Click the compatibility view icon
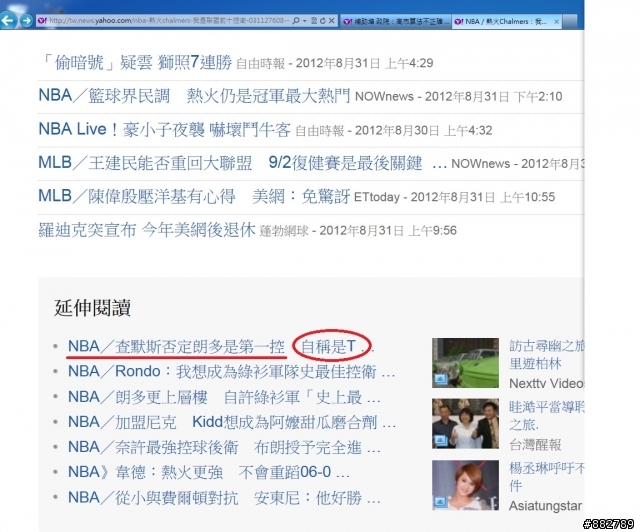The width and height of the screenshot is (640, 532). (x=314, y=21)
